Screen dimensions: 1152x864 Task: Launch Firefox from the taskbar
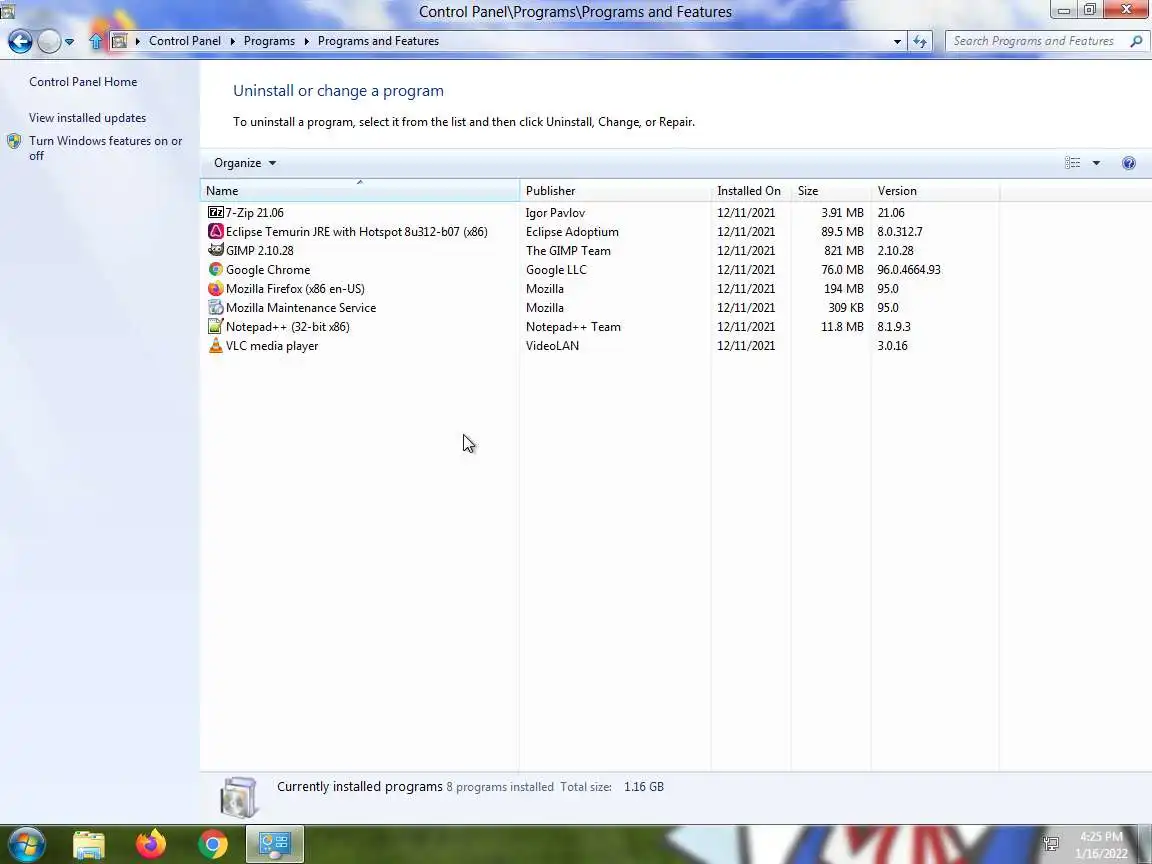pos(151,844)
